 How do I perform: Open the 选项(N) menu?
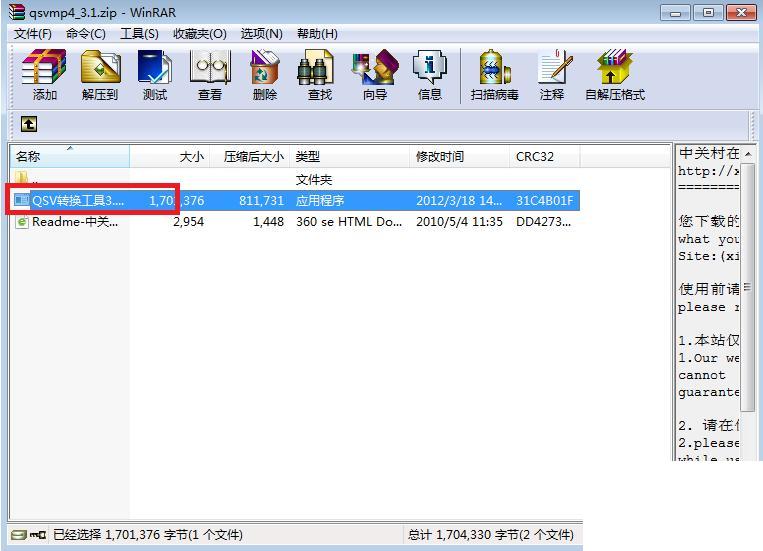(x=261, y=34)
